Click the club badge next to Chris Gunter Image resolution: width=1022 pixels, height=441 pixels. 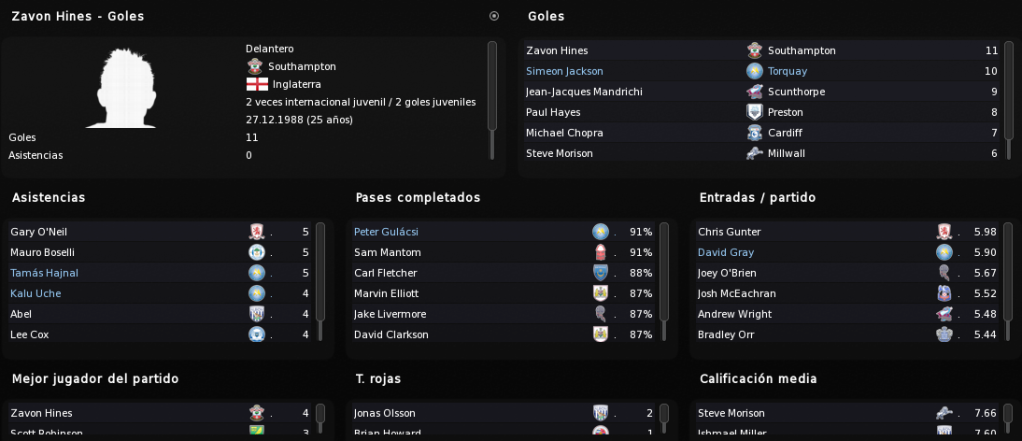point(944,232)
